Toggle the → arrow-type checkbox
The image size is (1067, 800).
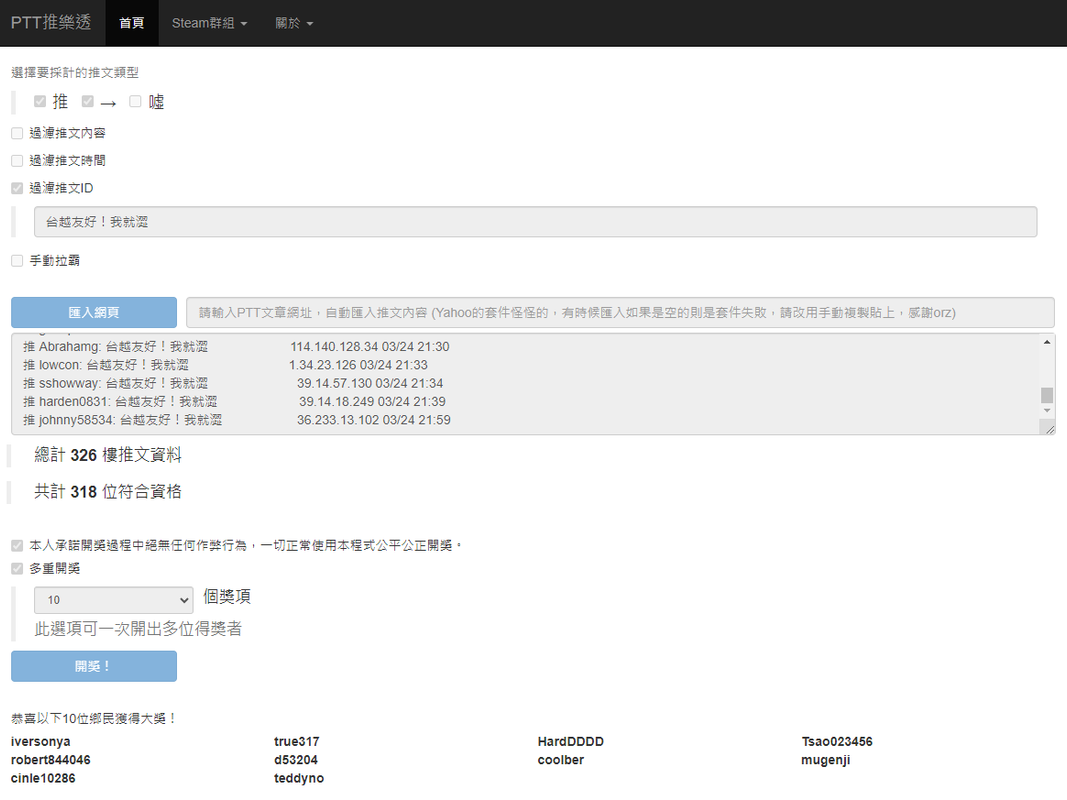[x=87, y=101]
